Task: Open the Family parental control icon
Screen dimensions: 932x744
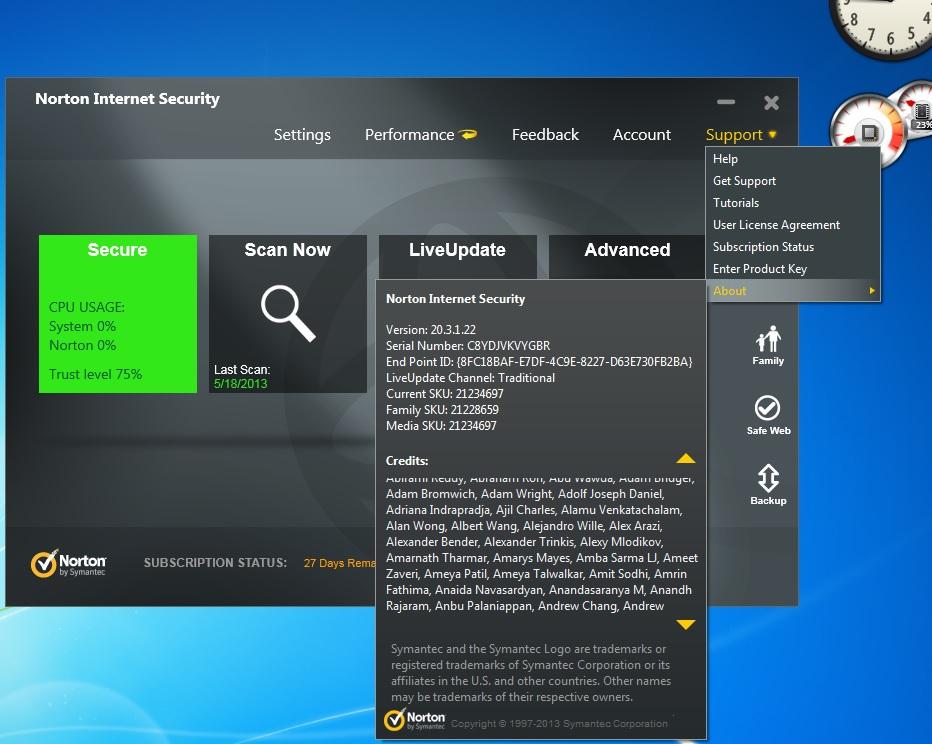Action: pos(768,339)
